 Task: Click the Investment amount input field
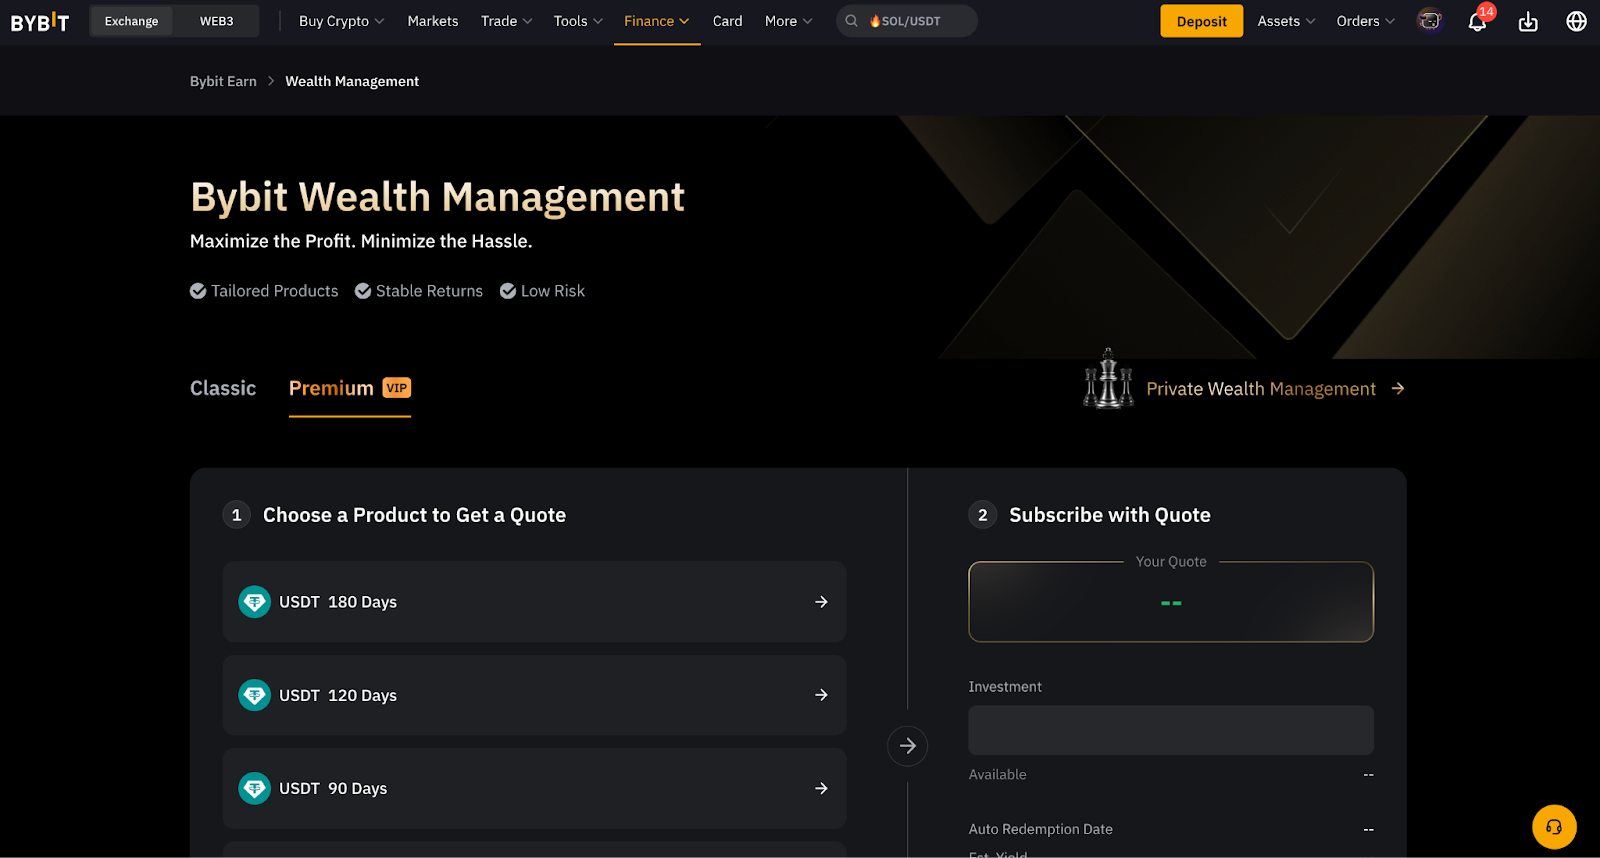[1171, 730]
